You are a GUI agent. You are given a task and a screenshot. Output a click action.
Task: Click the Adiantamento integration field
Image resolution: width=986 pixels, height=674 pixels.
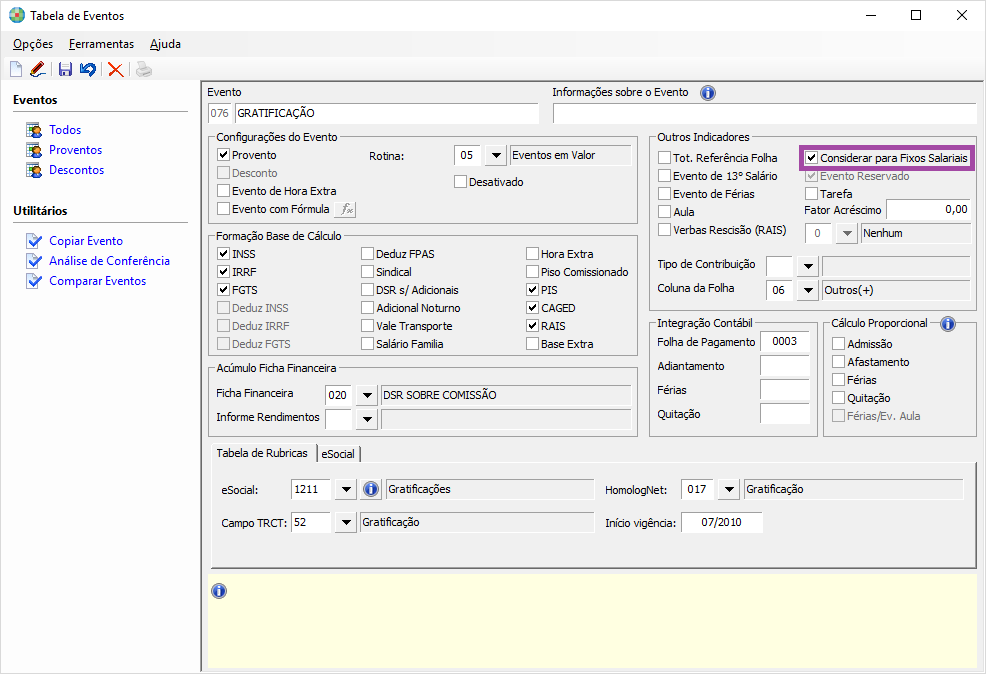pyautogui.click(x=785, y=366)
